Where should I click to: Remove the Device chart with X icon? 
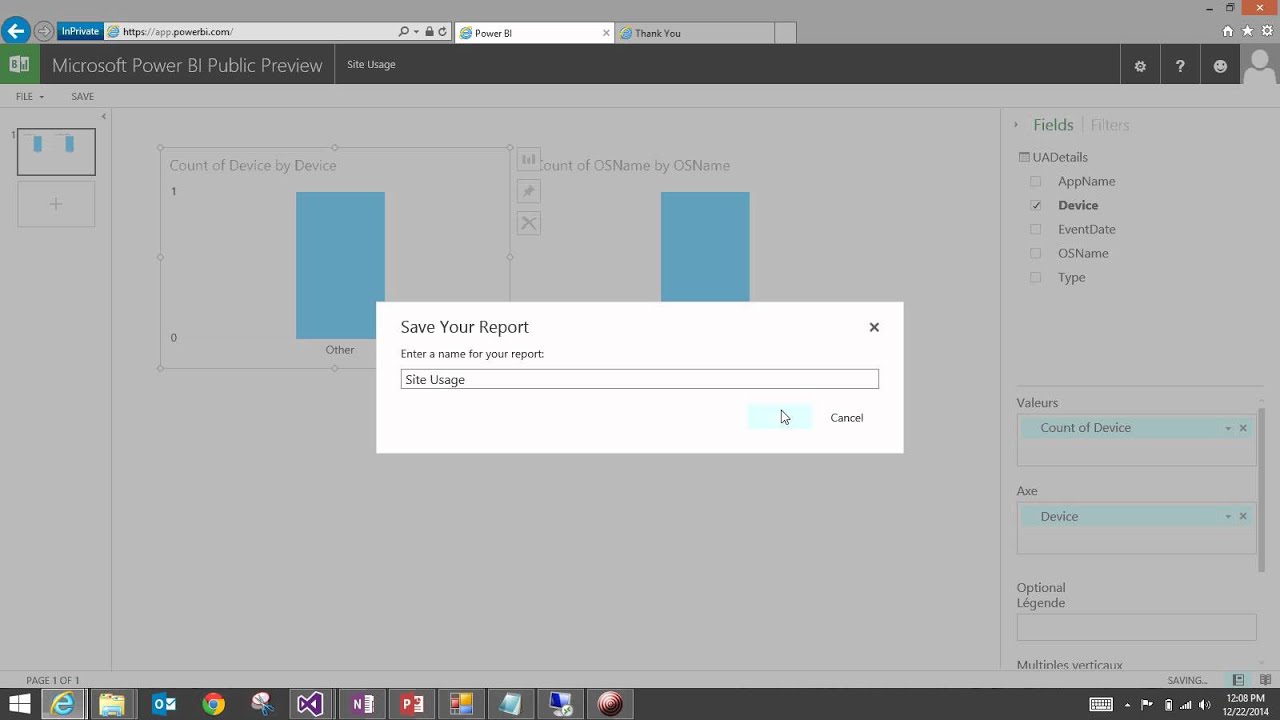529,224
